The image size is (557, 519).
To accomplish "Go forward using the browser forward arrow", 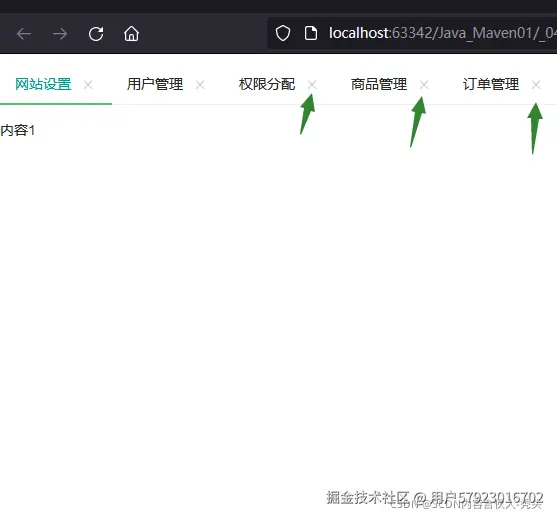I will point(60,34).
